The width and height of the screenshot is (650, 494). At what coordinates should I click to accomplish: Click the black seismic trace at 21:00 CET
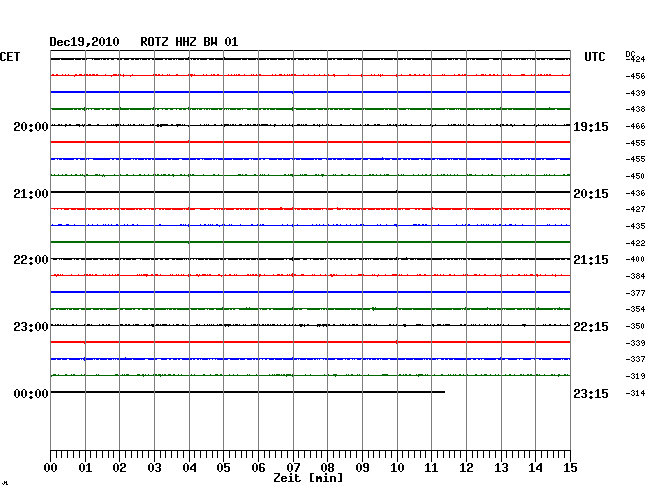tap(310, 192)
